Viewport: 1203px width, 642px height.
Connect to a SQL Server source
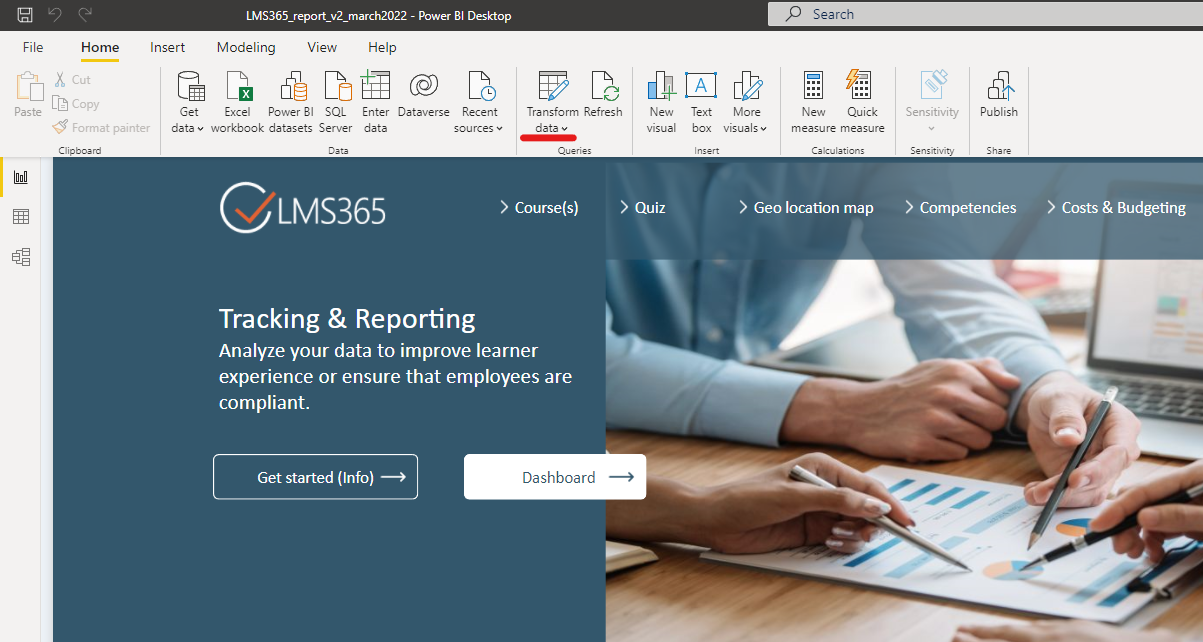click(x=335, y=102)
